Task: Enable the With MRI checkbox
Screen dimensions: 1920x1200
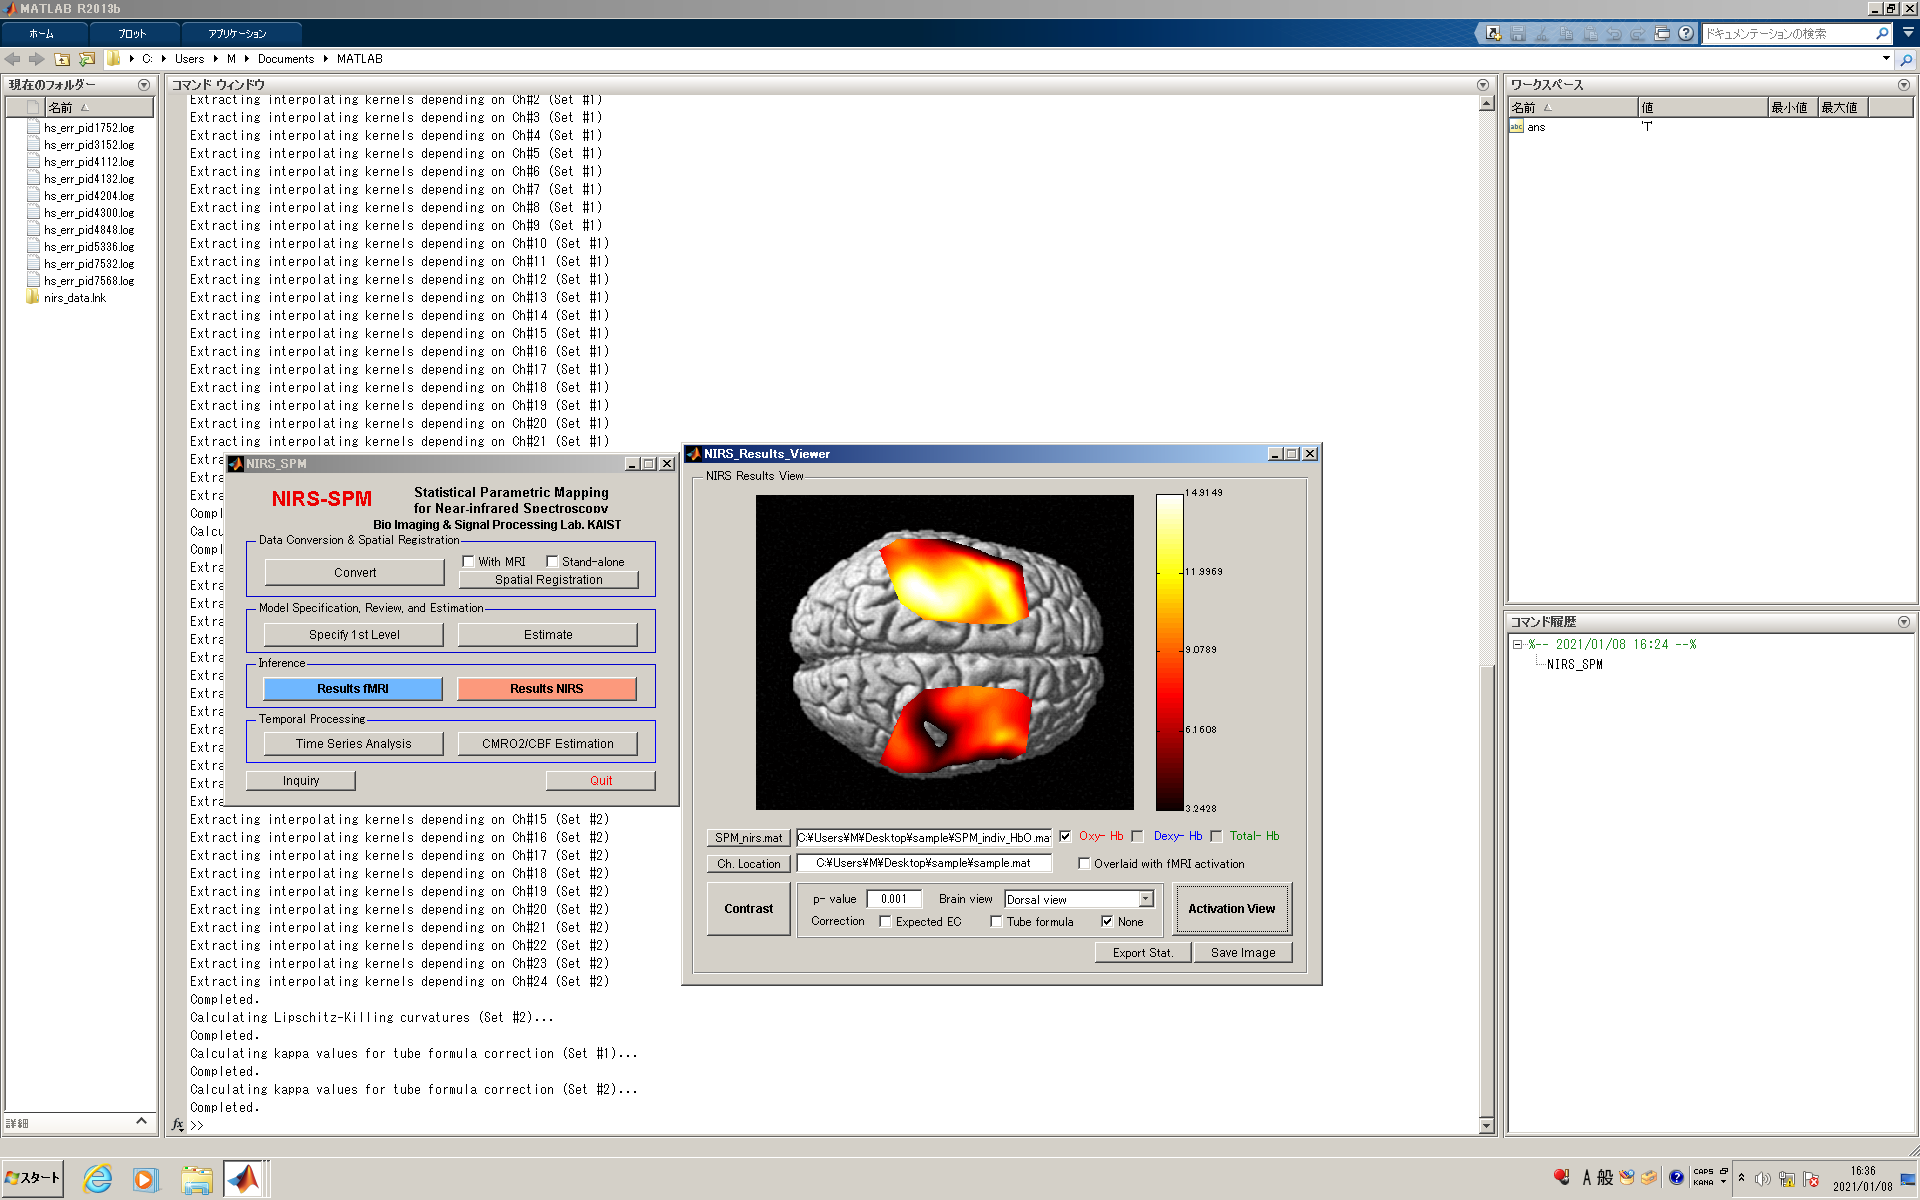Action: point(468,561)
